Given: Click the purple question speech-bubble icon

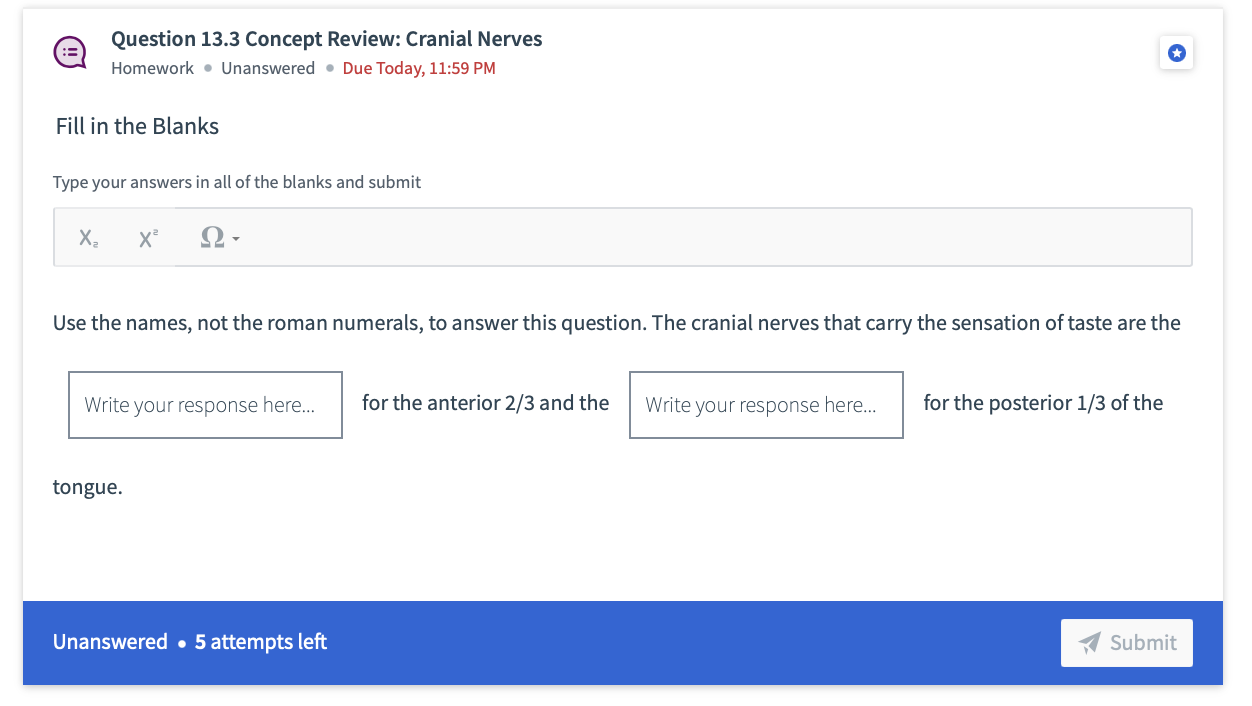Looking at the screenshot, I should point(69,52).
